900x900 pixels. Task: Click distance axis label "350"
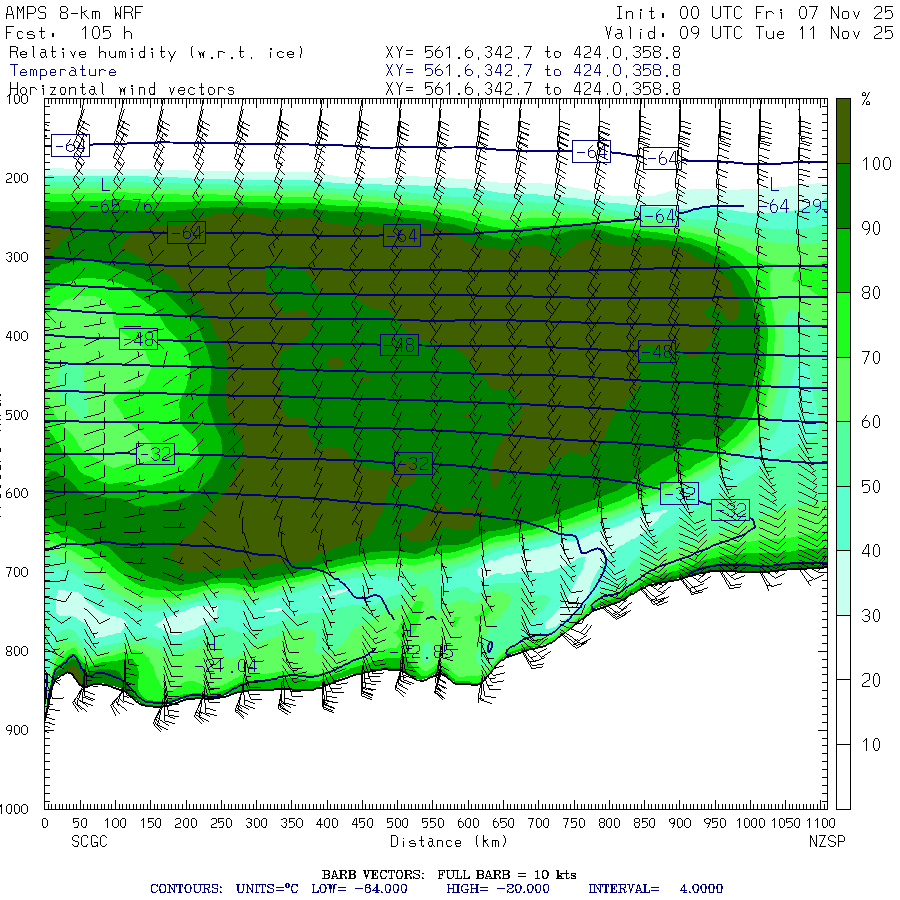coord(292,823)
